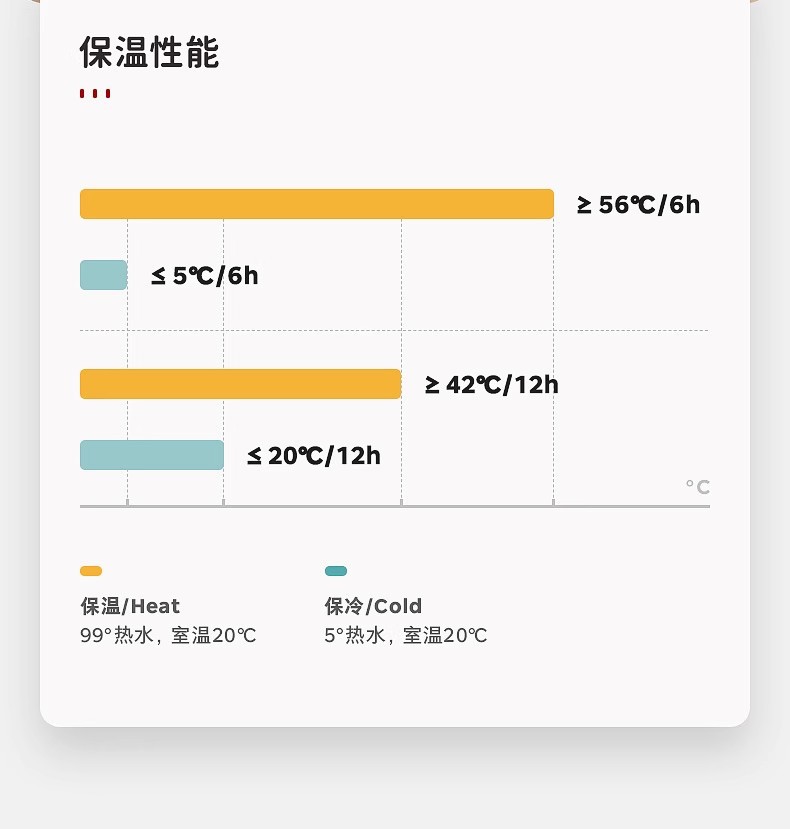Click the solid horizontal chart axis line

click(x=394, y=506)
